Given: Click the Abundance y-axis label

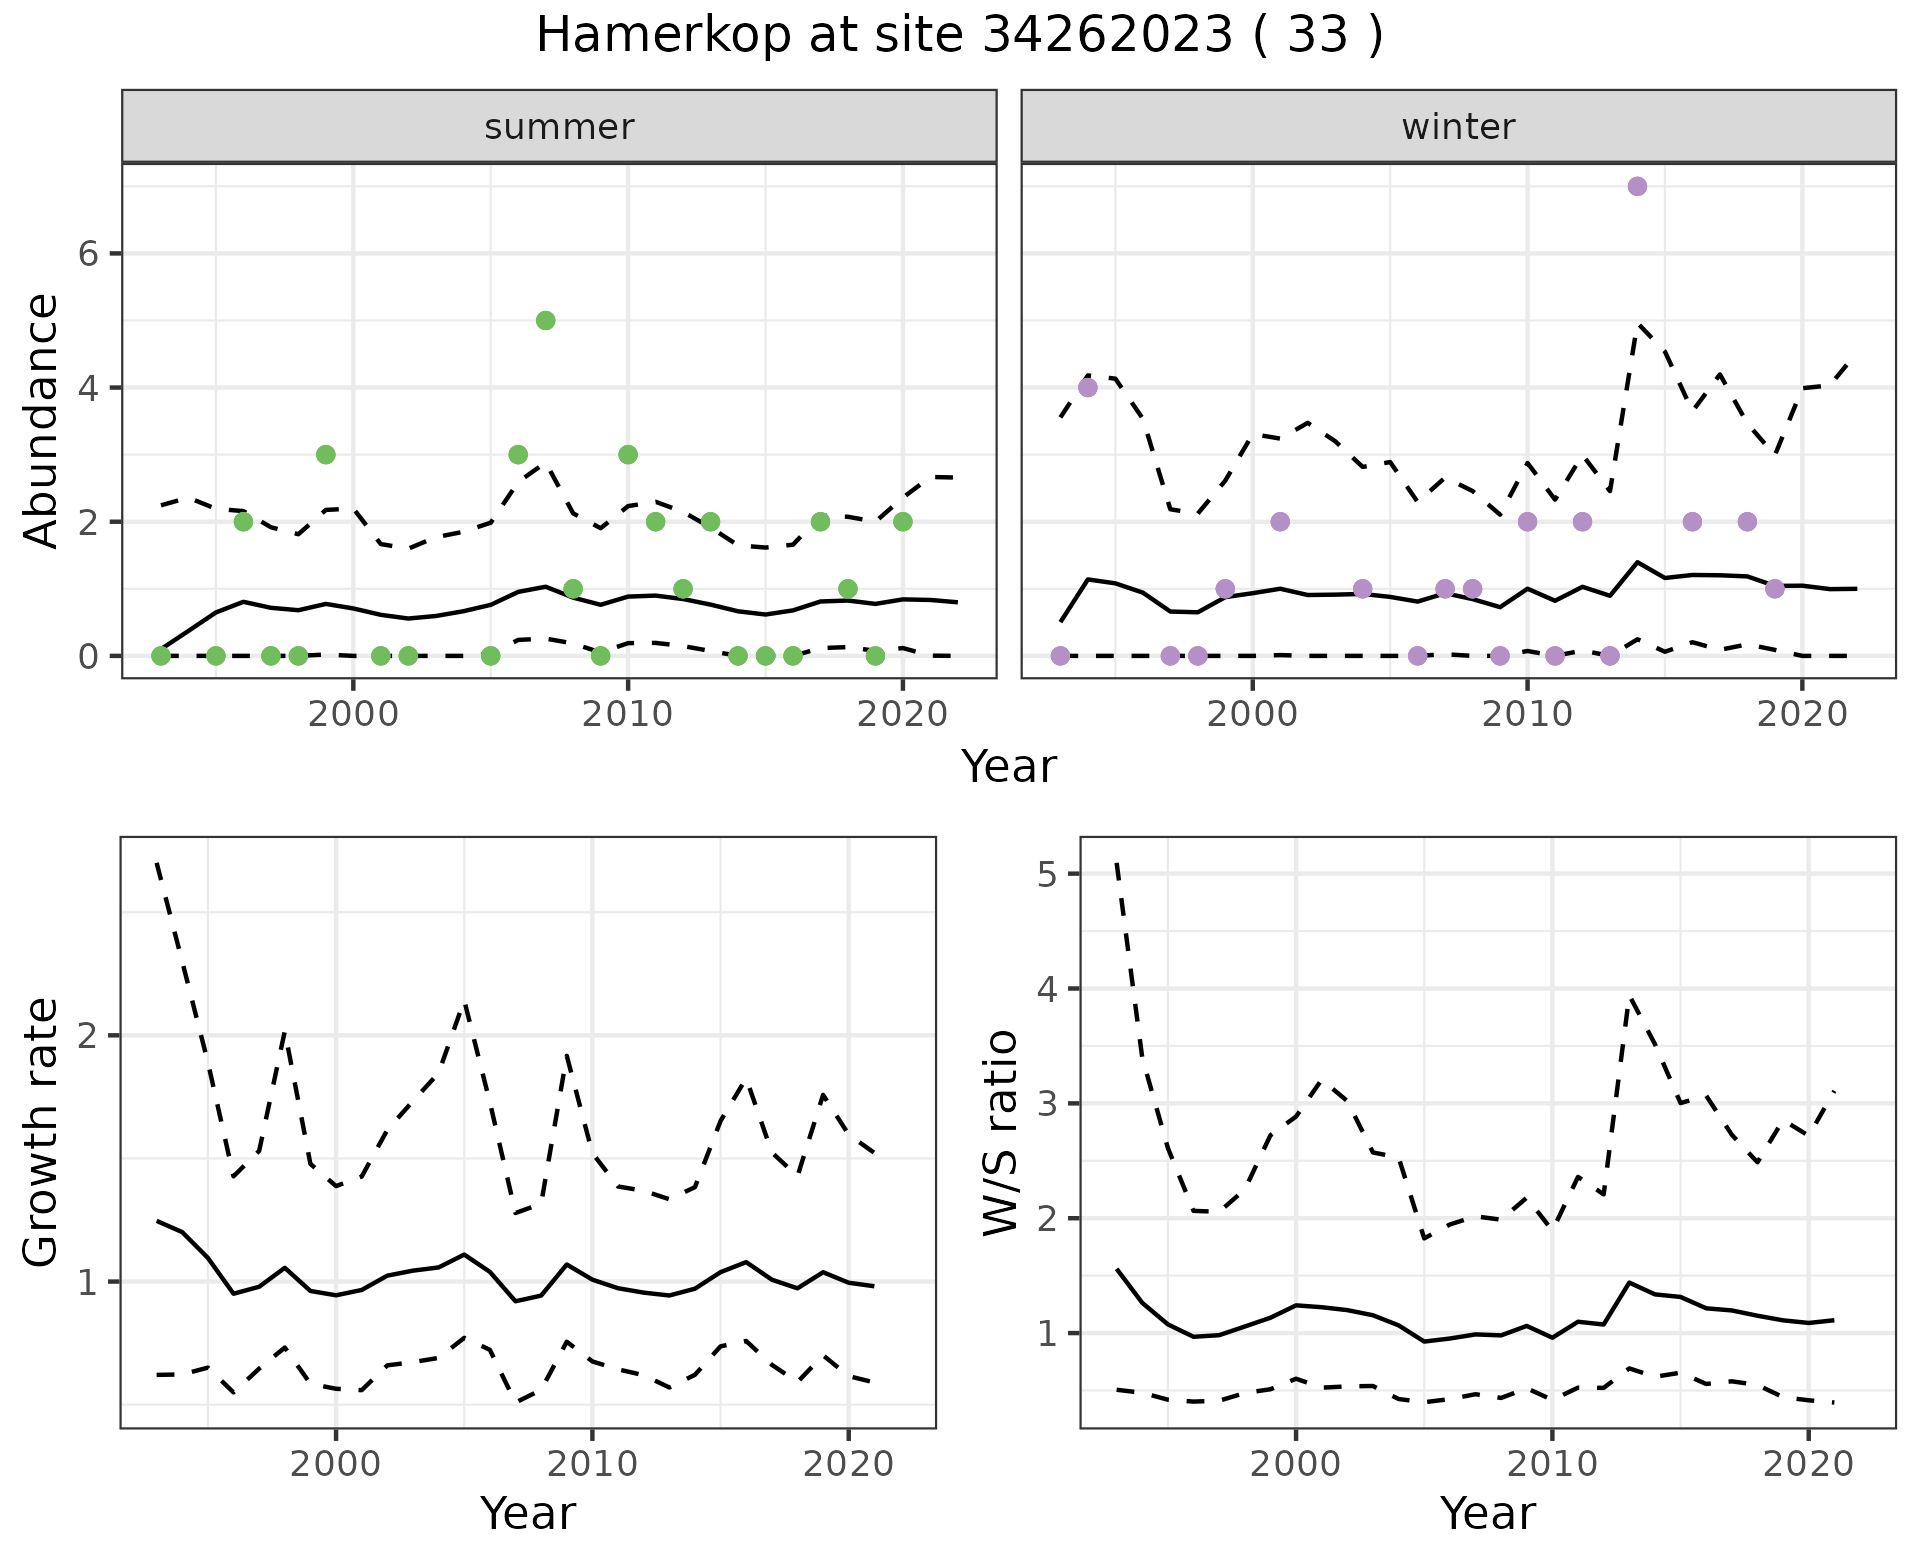Looking at the screenshot, I should [41, 420].
